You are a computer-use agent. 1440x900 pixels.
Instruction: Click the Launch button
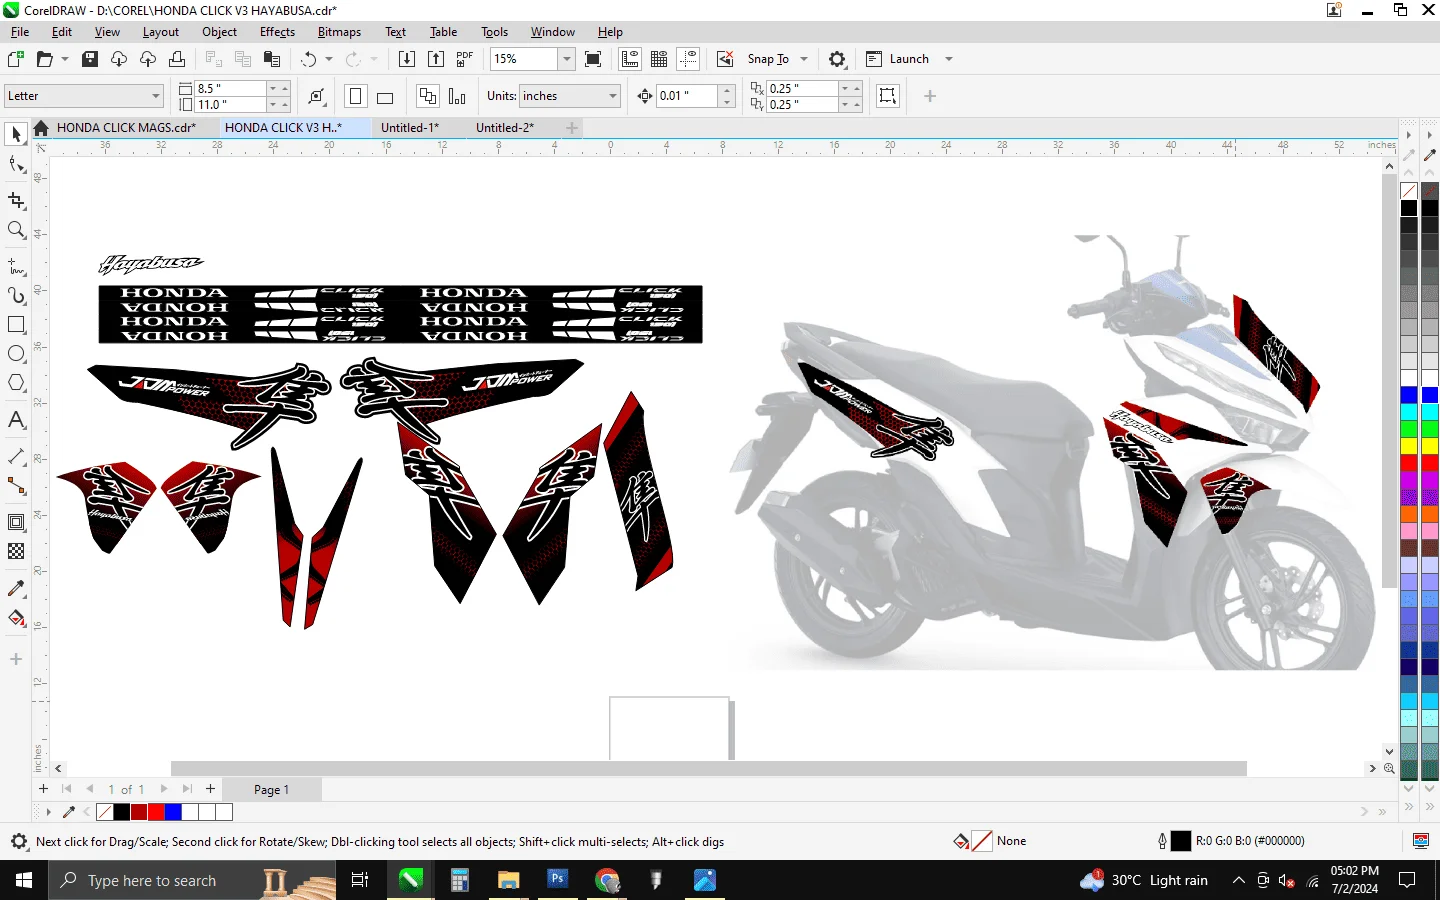coord(898,59)
